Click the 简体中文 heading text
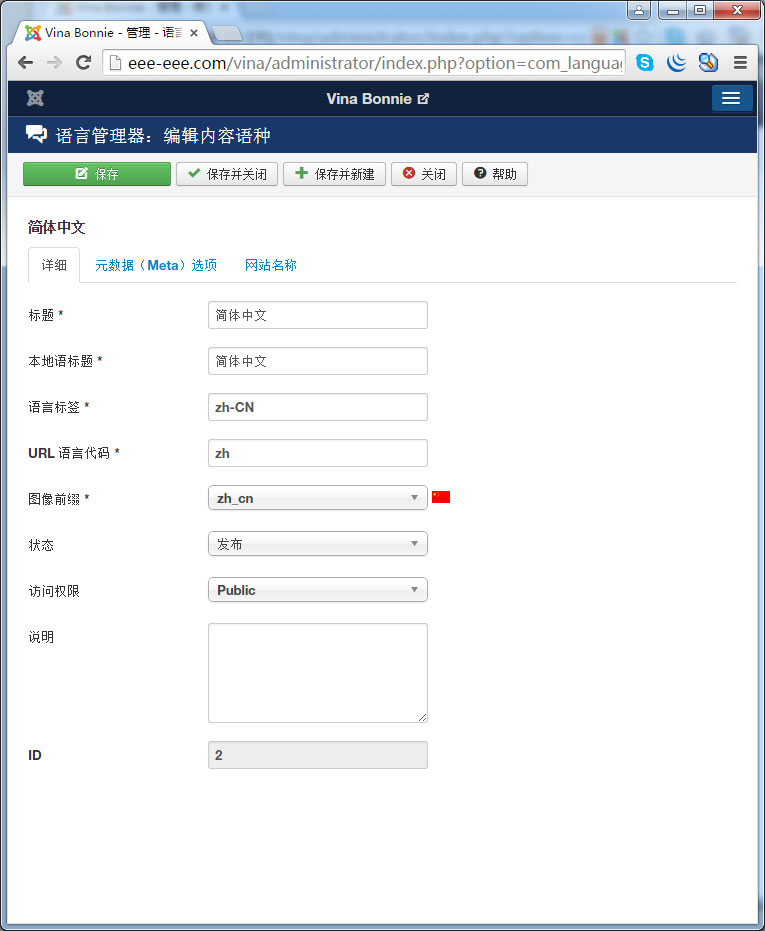This screenshot has width=765, height=931. tap(56, 227)
